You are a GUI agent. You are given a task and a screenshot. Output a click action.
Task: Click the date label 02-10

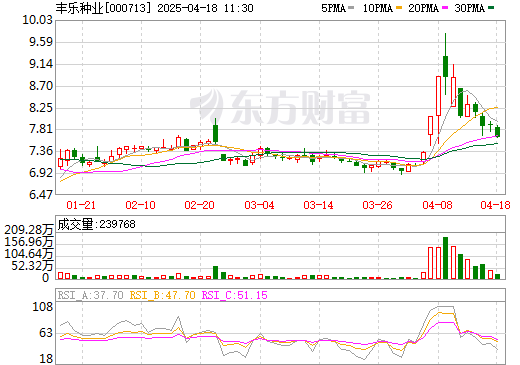(140, 205)
